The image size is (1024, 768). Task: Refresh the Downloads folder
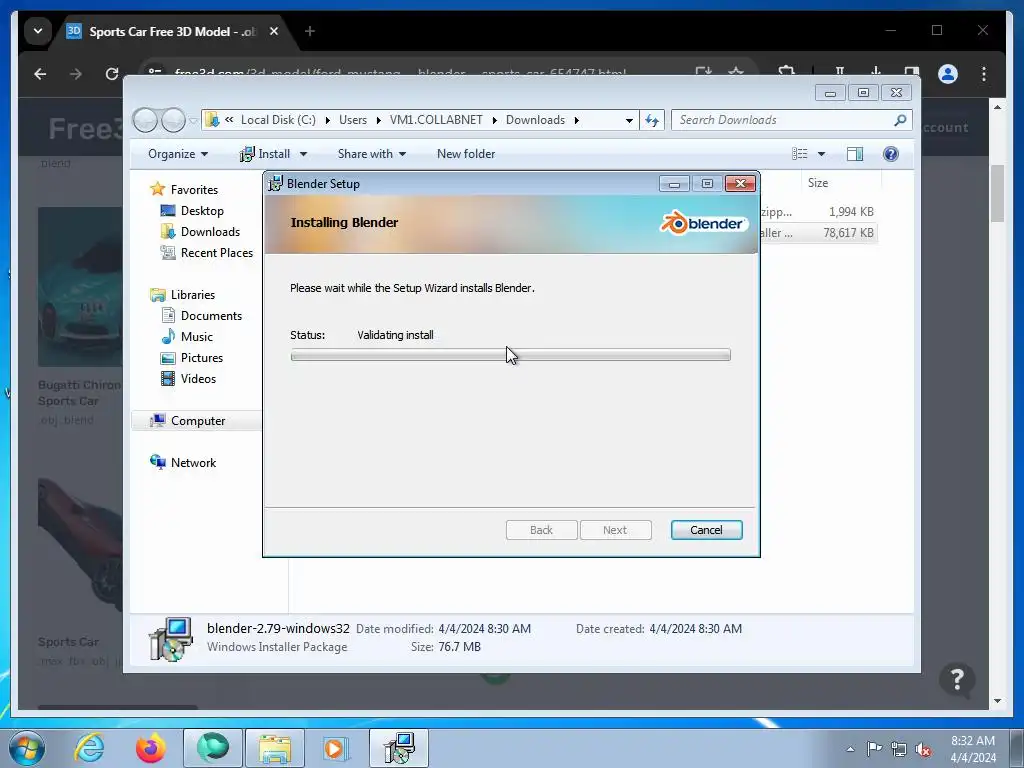pos(652,120)
